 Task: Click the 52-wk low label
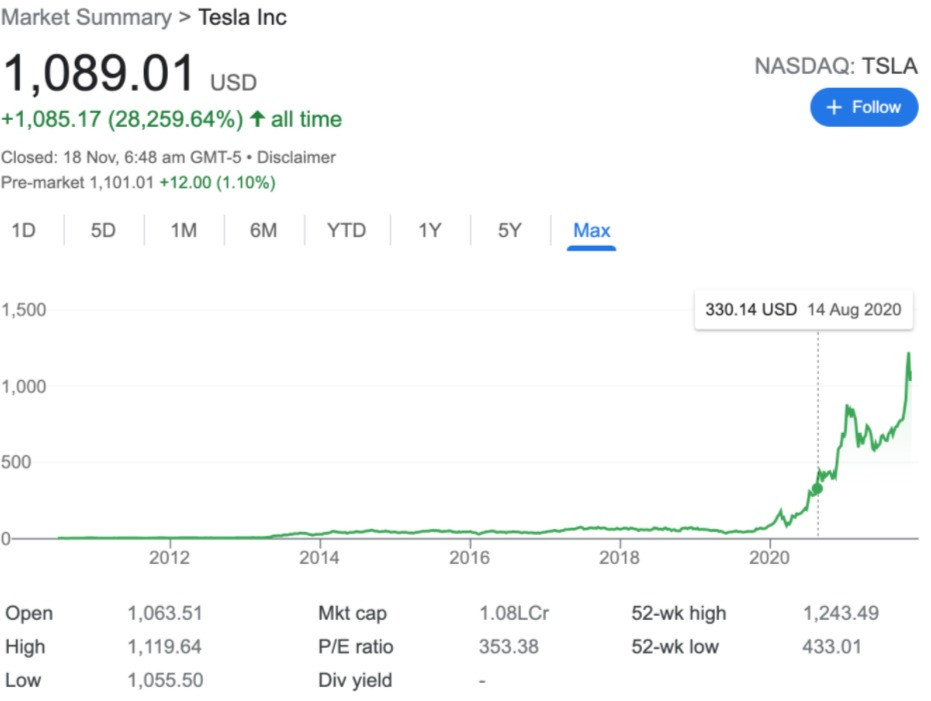[675, 646]
